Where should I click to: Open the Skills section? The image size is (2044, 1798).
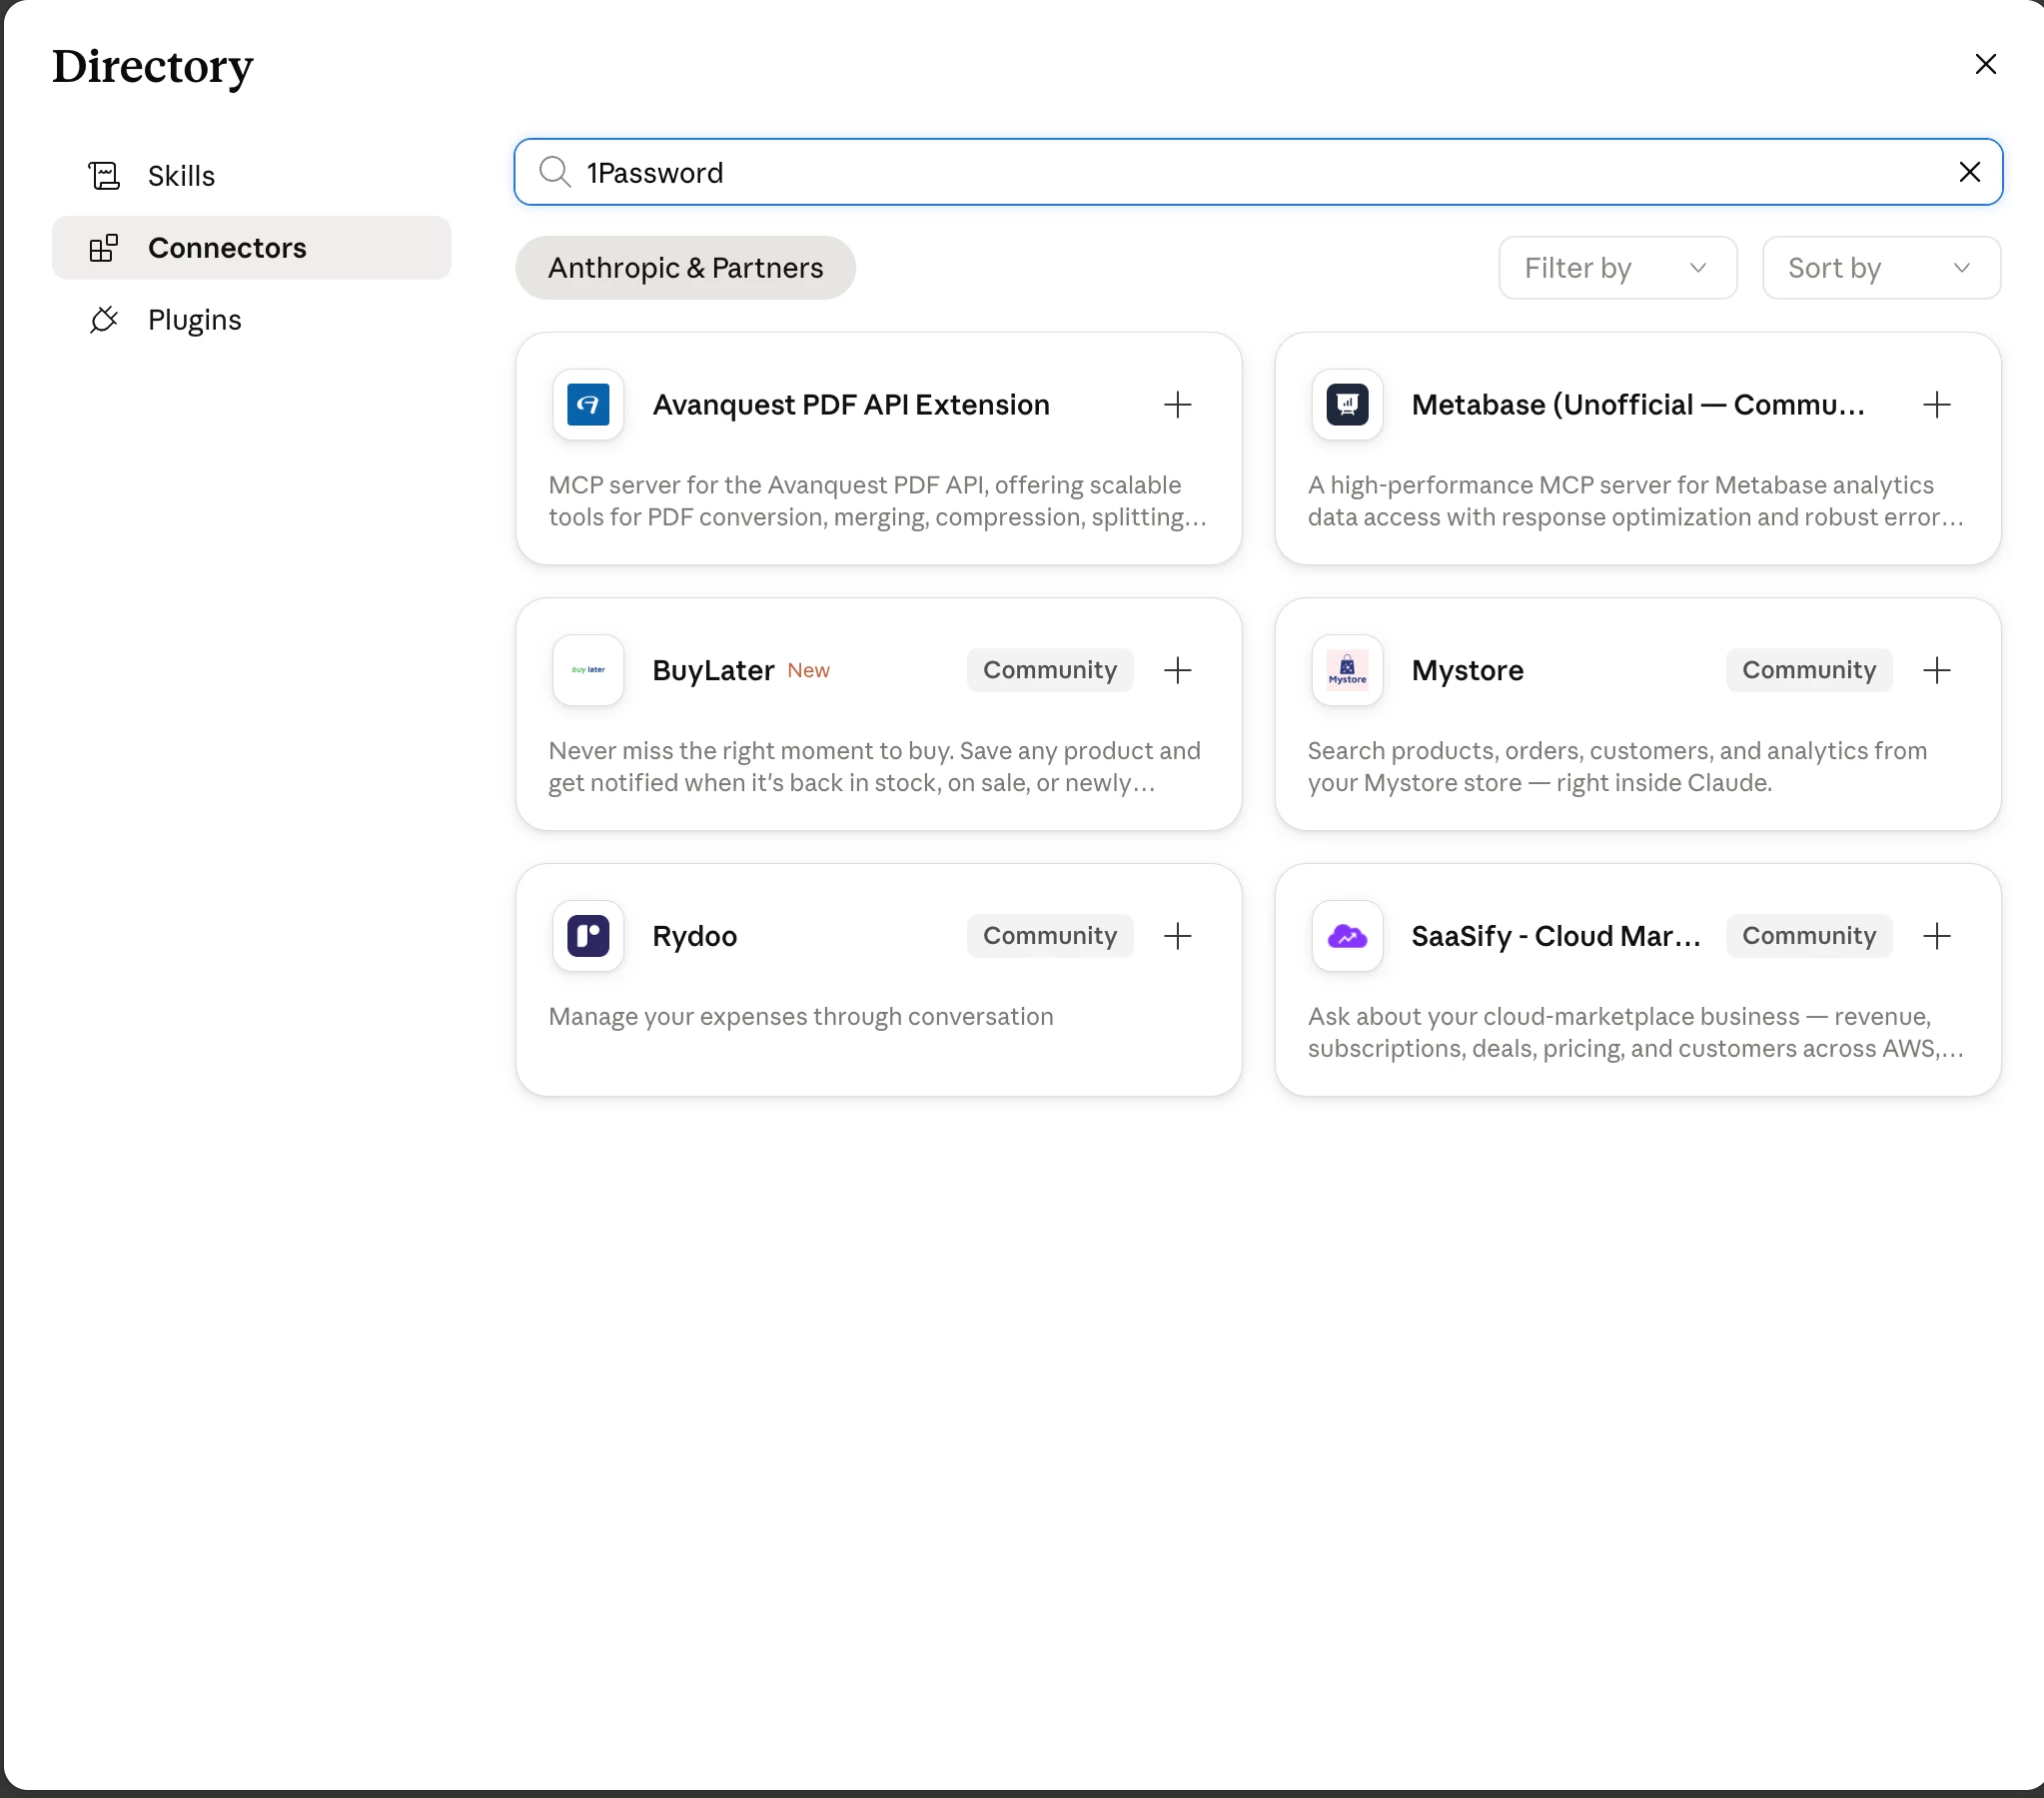tap(251, 175)
